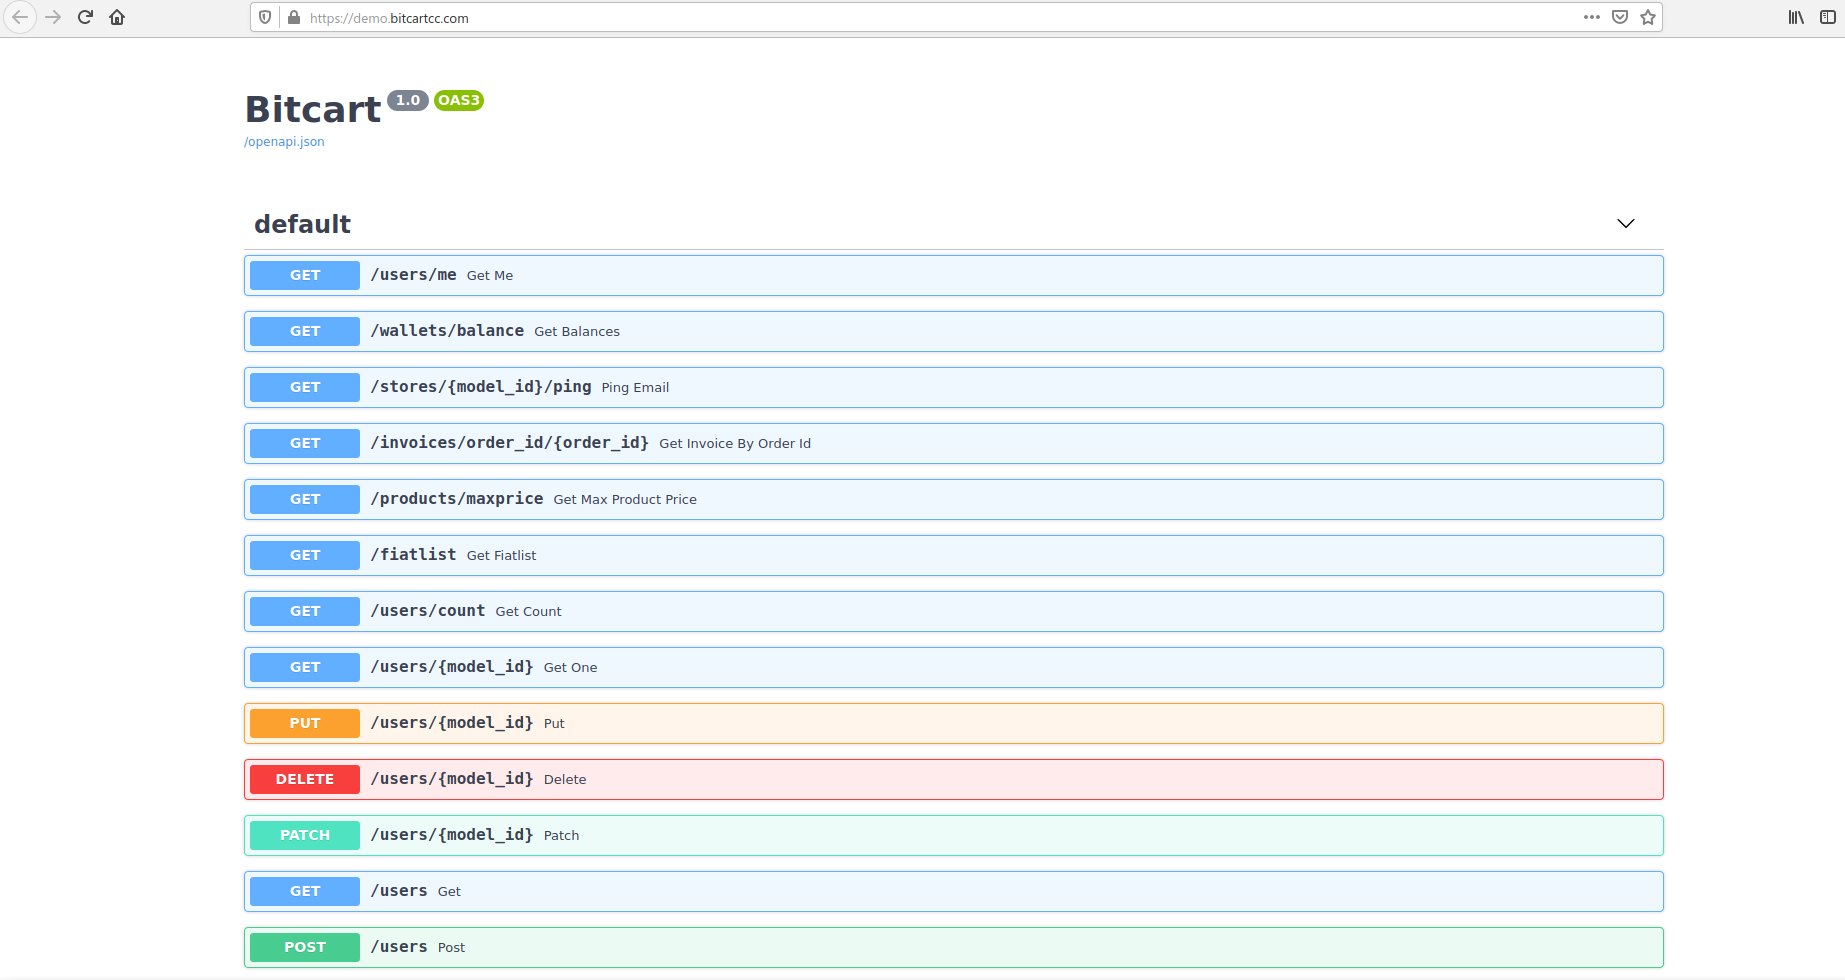Expand GET /users endpoint
Viewport: 1845px width, 980px height.
(x=954, y=891)
